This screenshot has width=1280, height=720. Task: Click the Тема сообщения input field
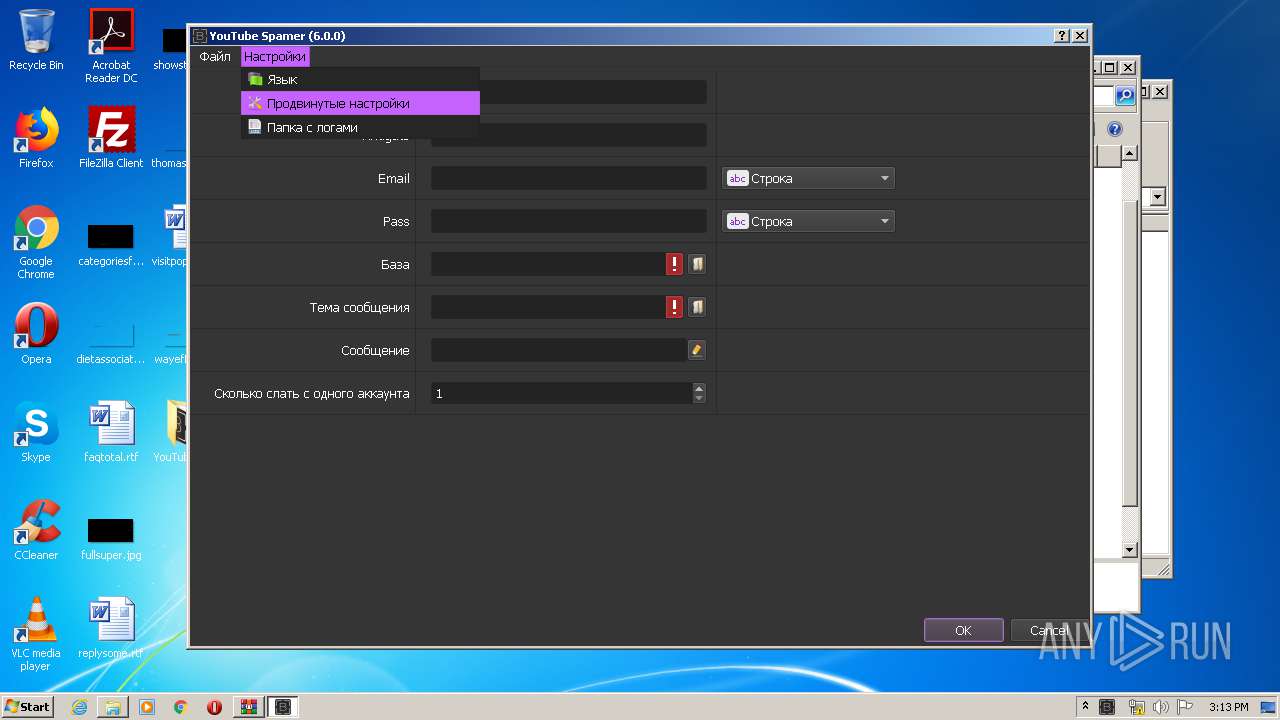coord(548,307)
